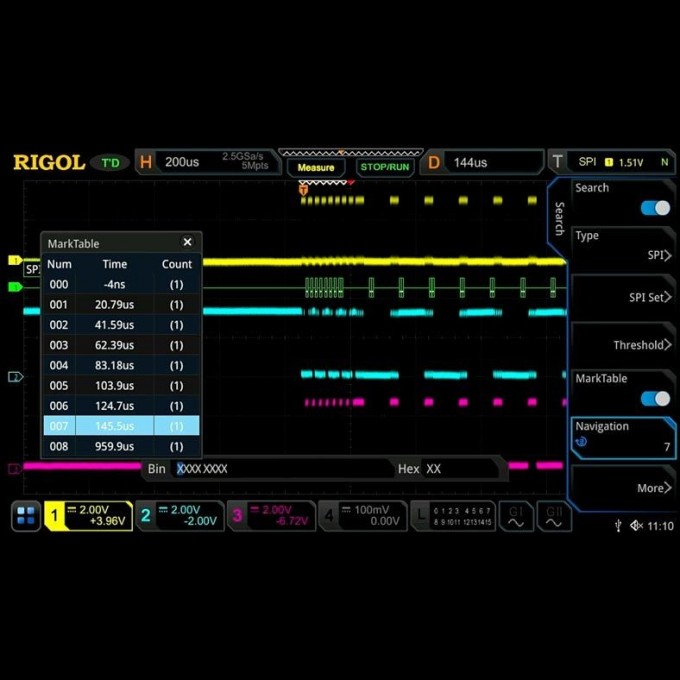Click the T'D trigger status indicator
The height and width of the screenshot is (680, 680).
[110, 163]
